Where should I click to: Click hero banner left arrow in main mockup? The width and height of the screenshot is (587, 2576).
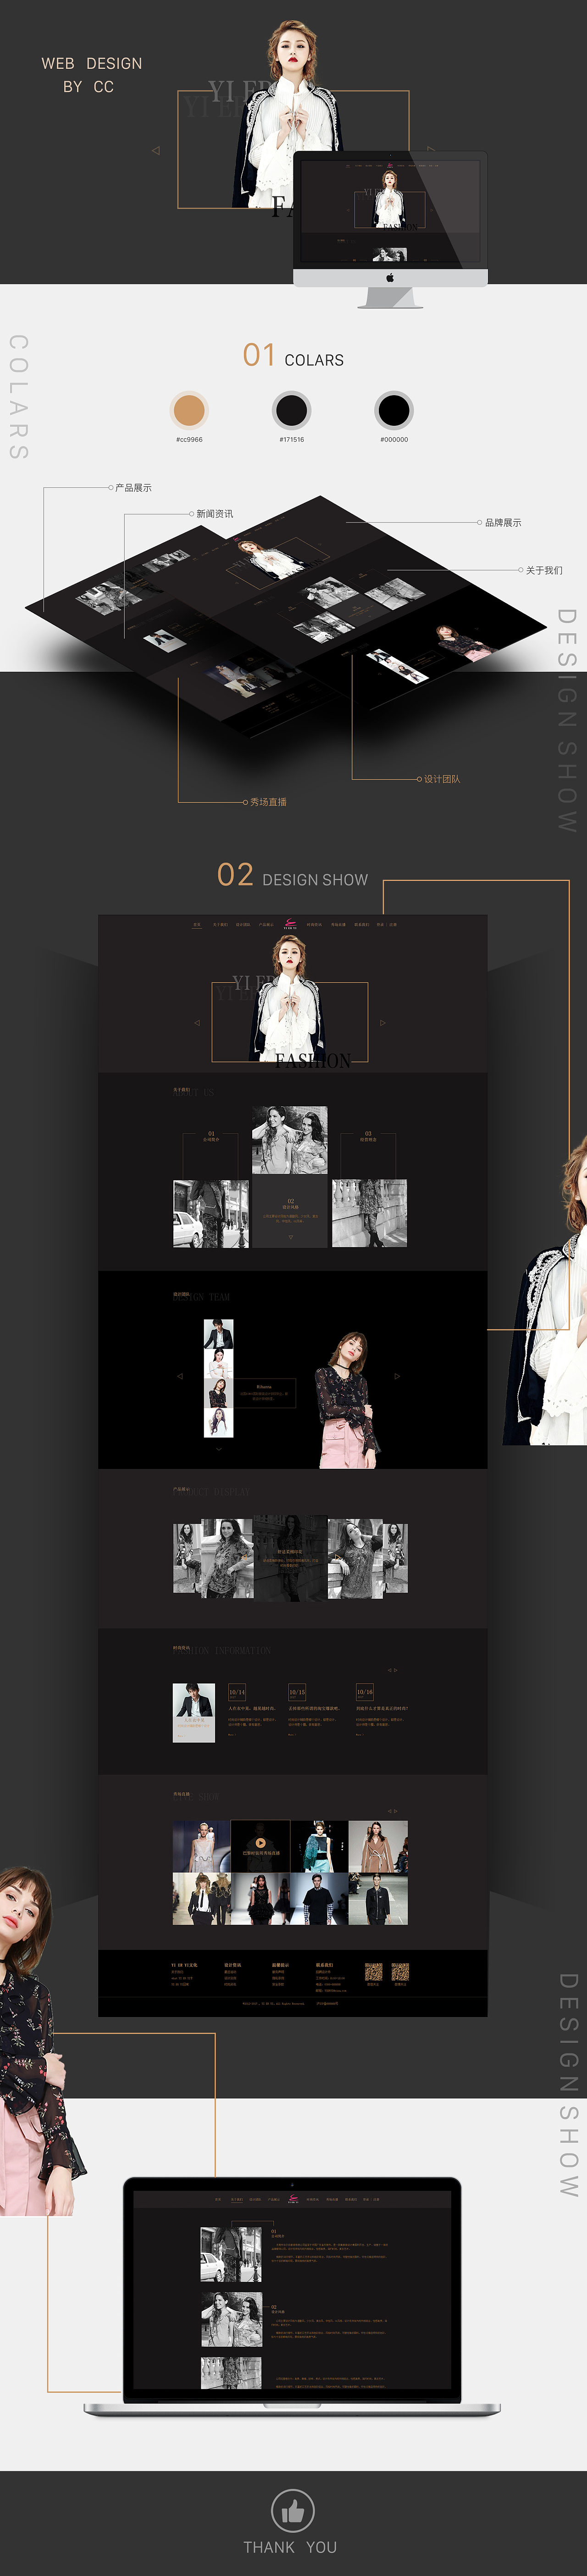(x=197, y=1023)
